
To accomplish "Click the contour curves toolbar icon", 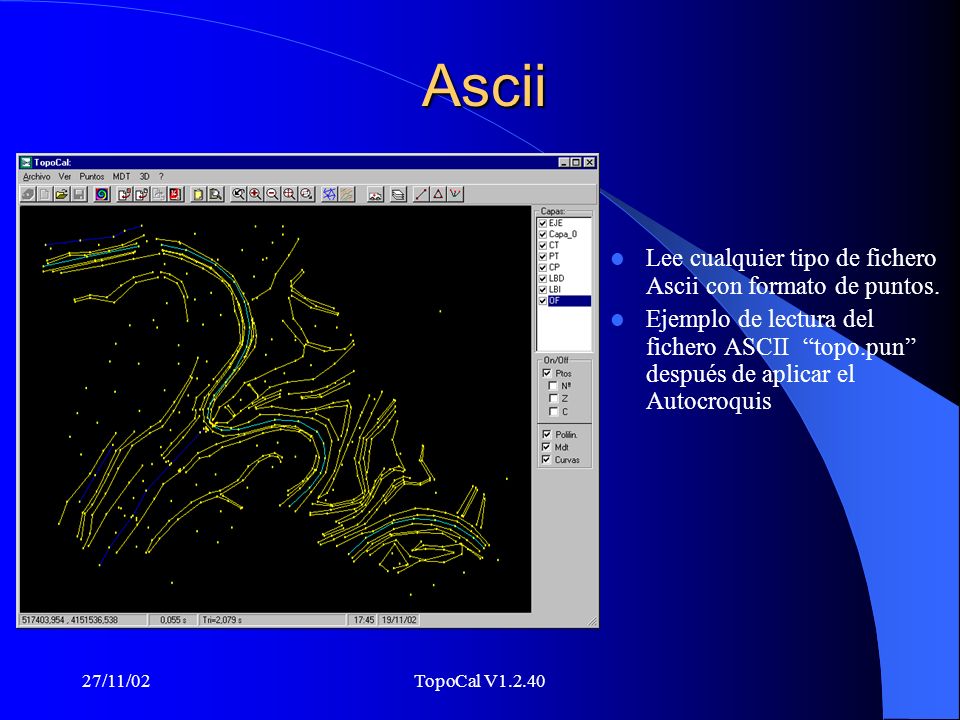I will click(x=347, y=194).
